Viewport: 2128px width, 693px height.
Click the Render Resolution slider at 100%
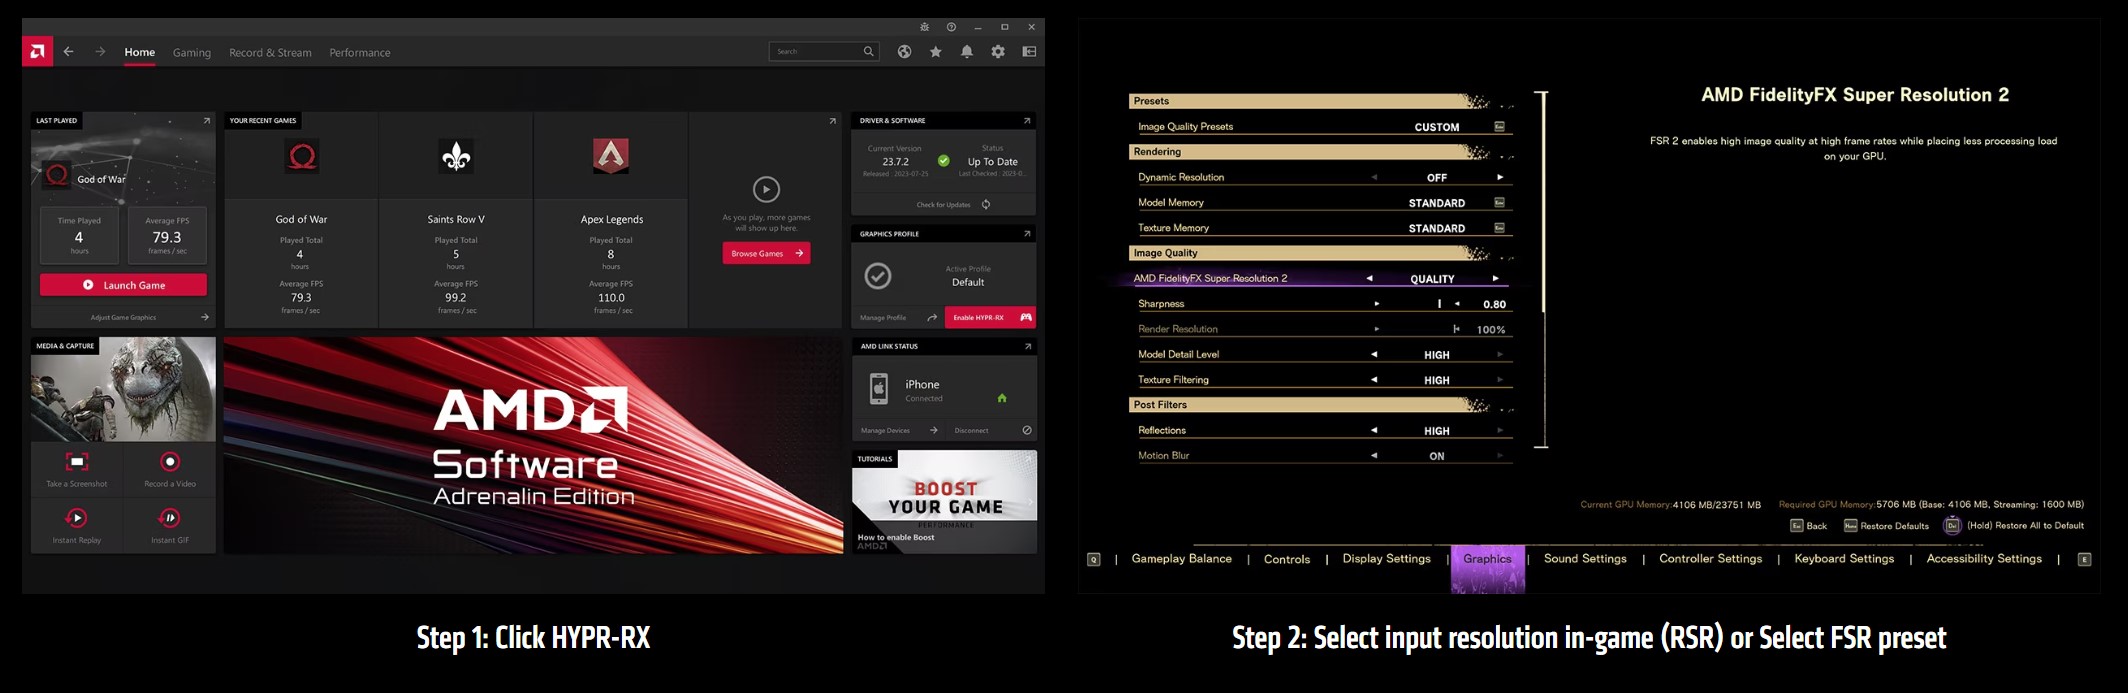pyautogui.click(x=1456, y=329)
